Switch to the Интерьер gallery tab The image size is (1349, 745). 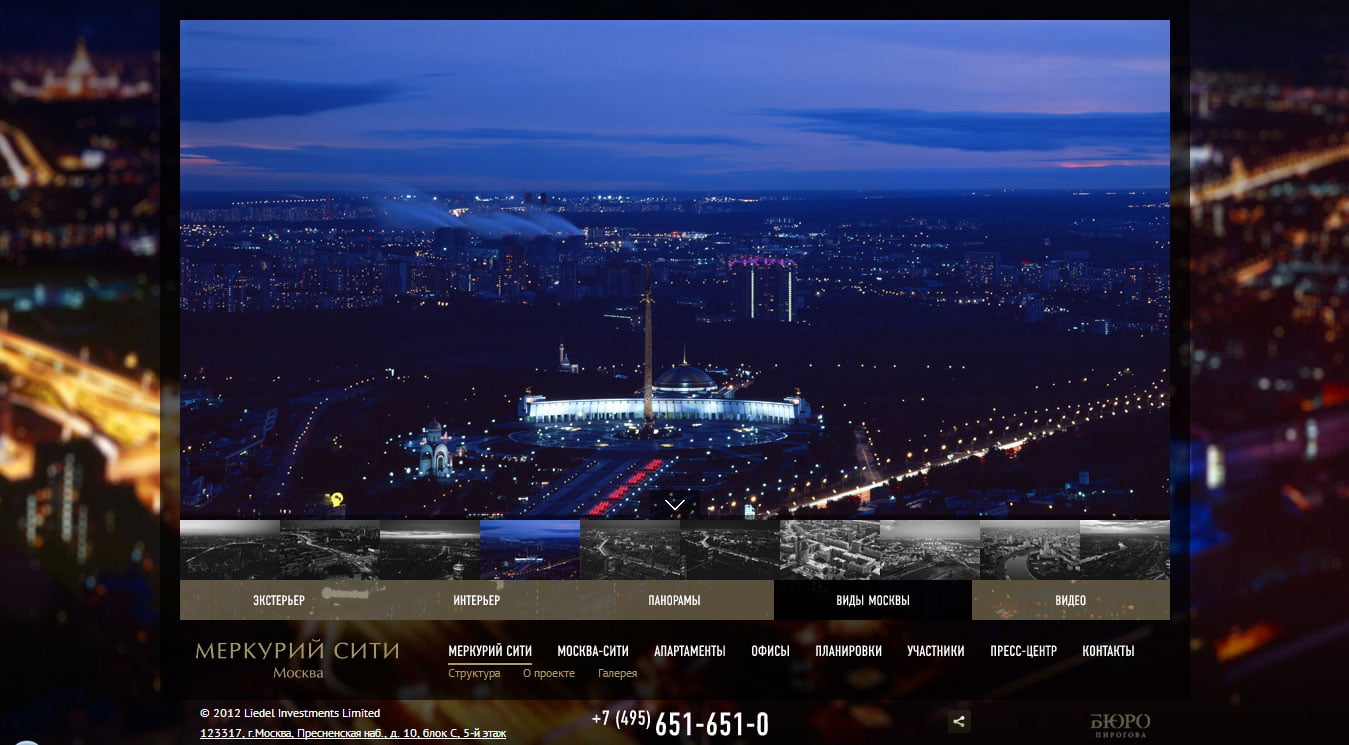(x=476, y=600)
